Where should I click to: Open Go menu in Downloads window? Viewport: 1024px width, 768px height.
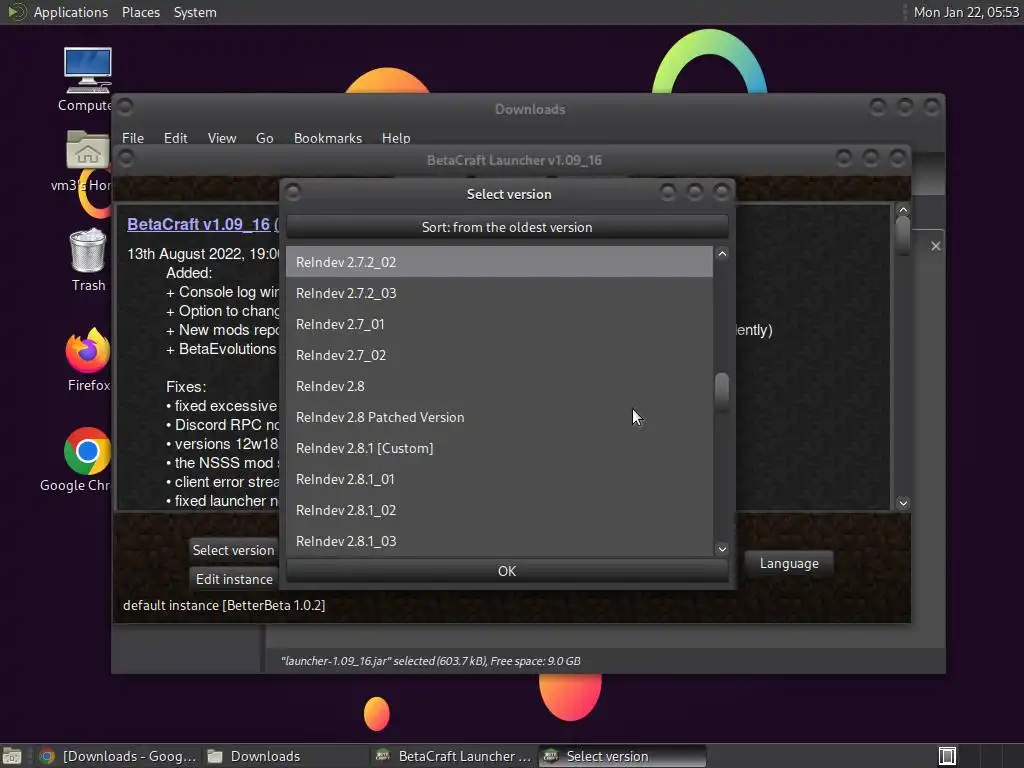pos(264,138)
